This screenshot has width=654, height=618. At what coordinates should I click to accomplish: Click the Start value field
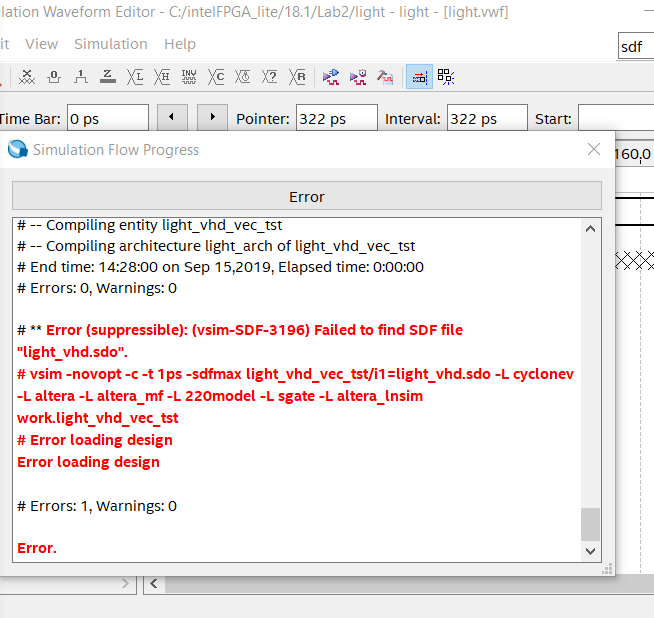(x=616, y=118)
